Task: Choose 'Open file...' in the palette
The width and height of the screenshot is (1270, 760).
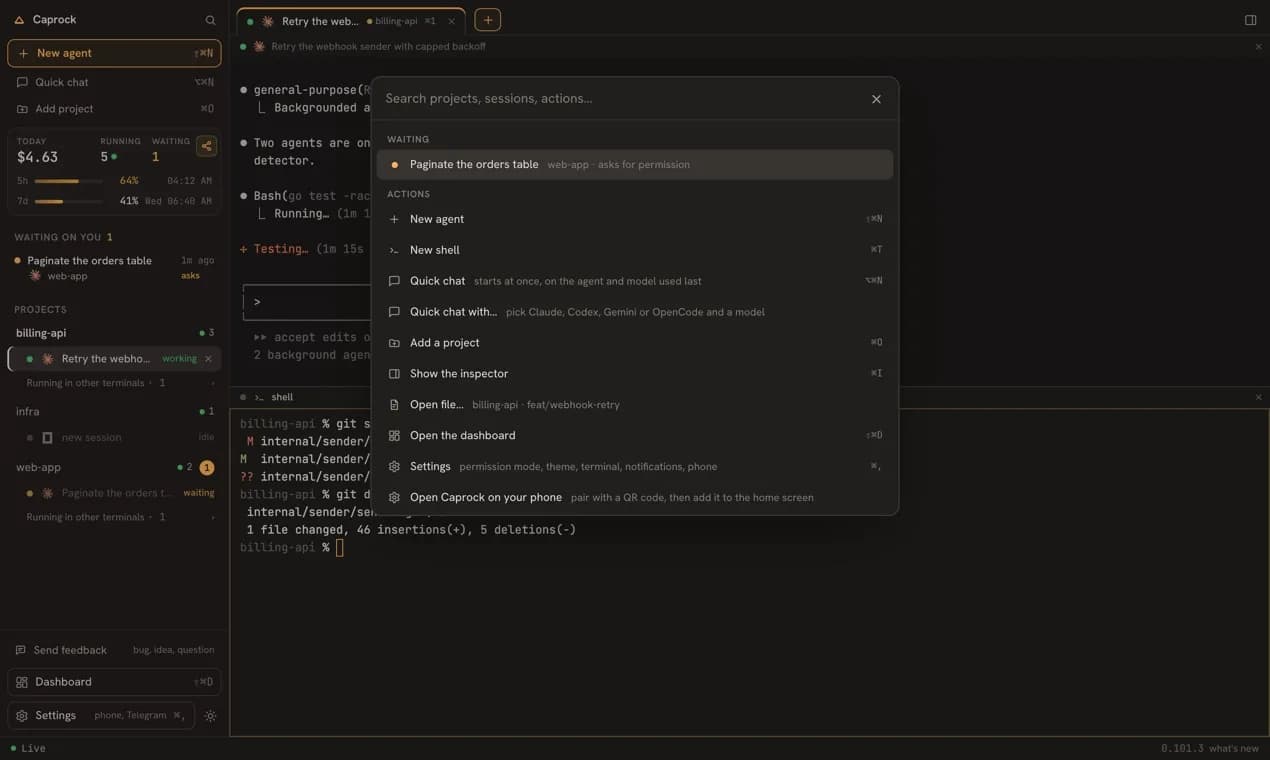Action: point(635,405)
